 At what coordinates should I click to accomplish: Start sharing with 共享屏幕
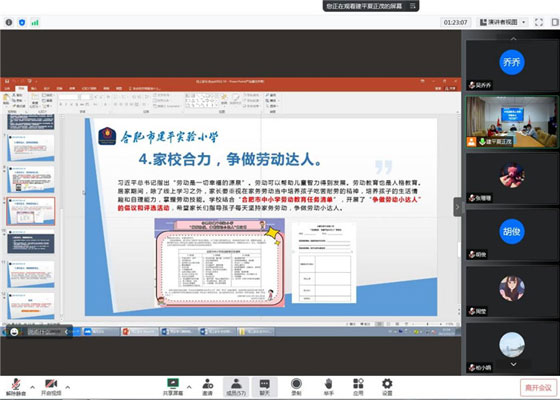[x=173, y=387]
